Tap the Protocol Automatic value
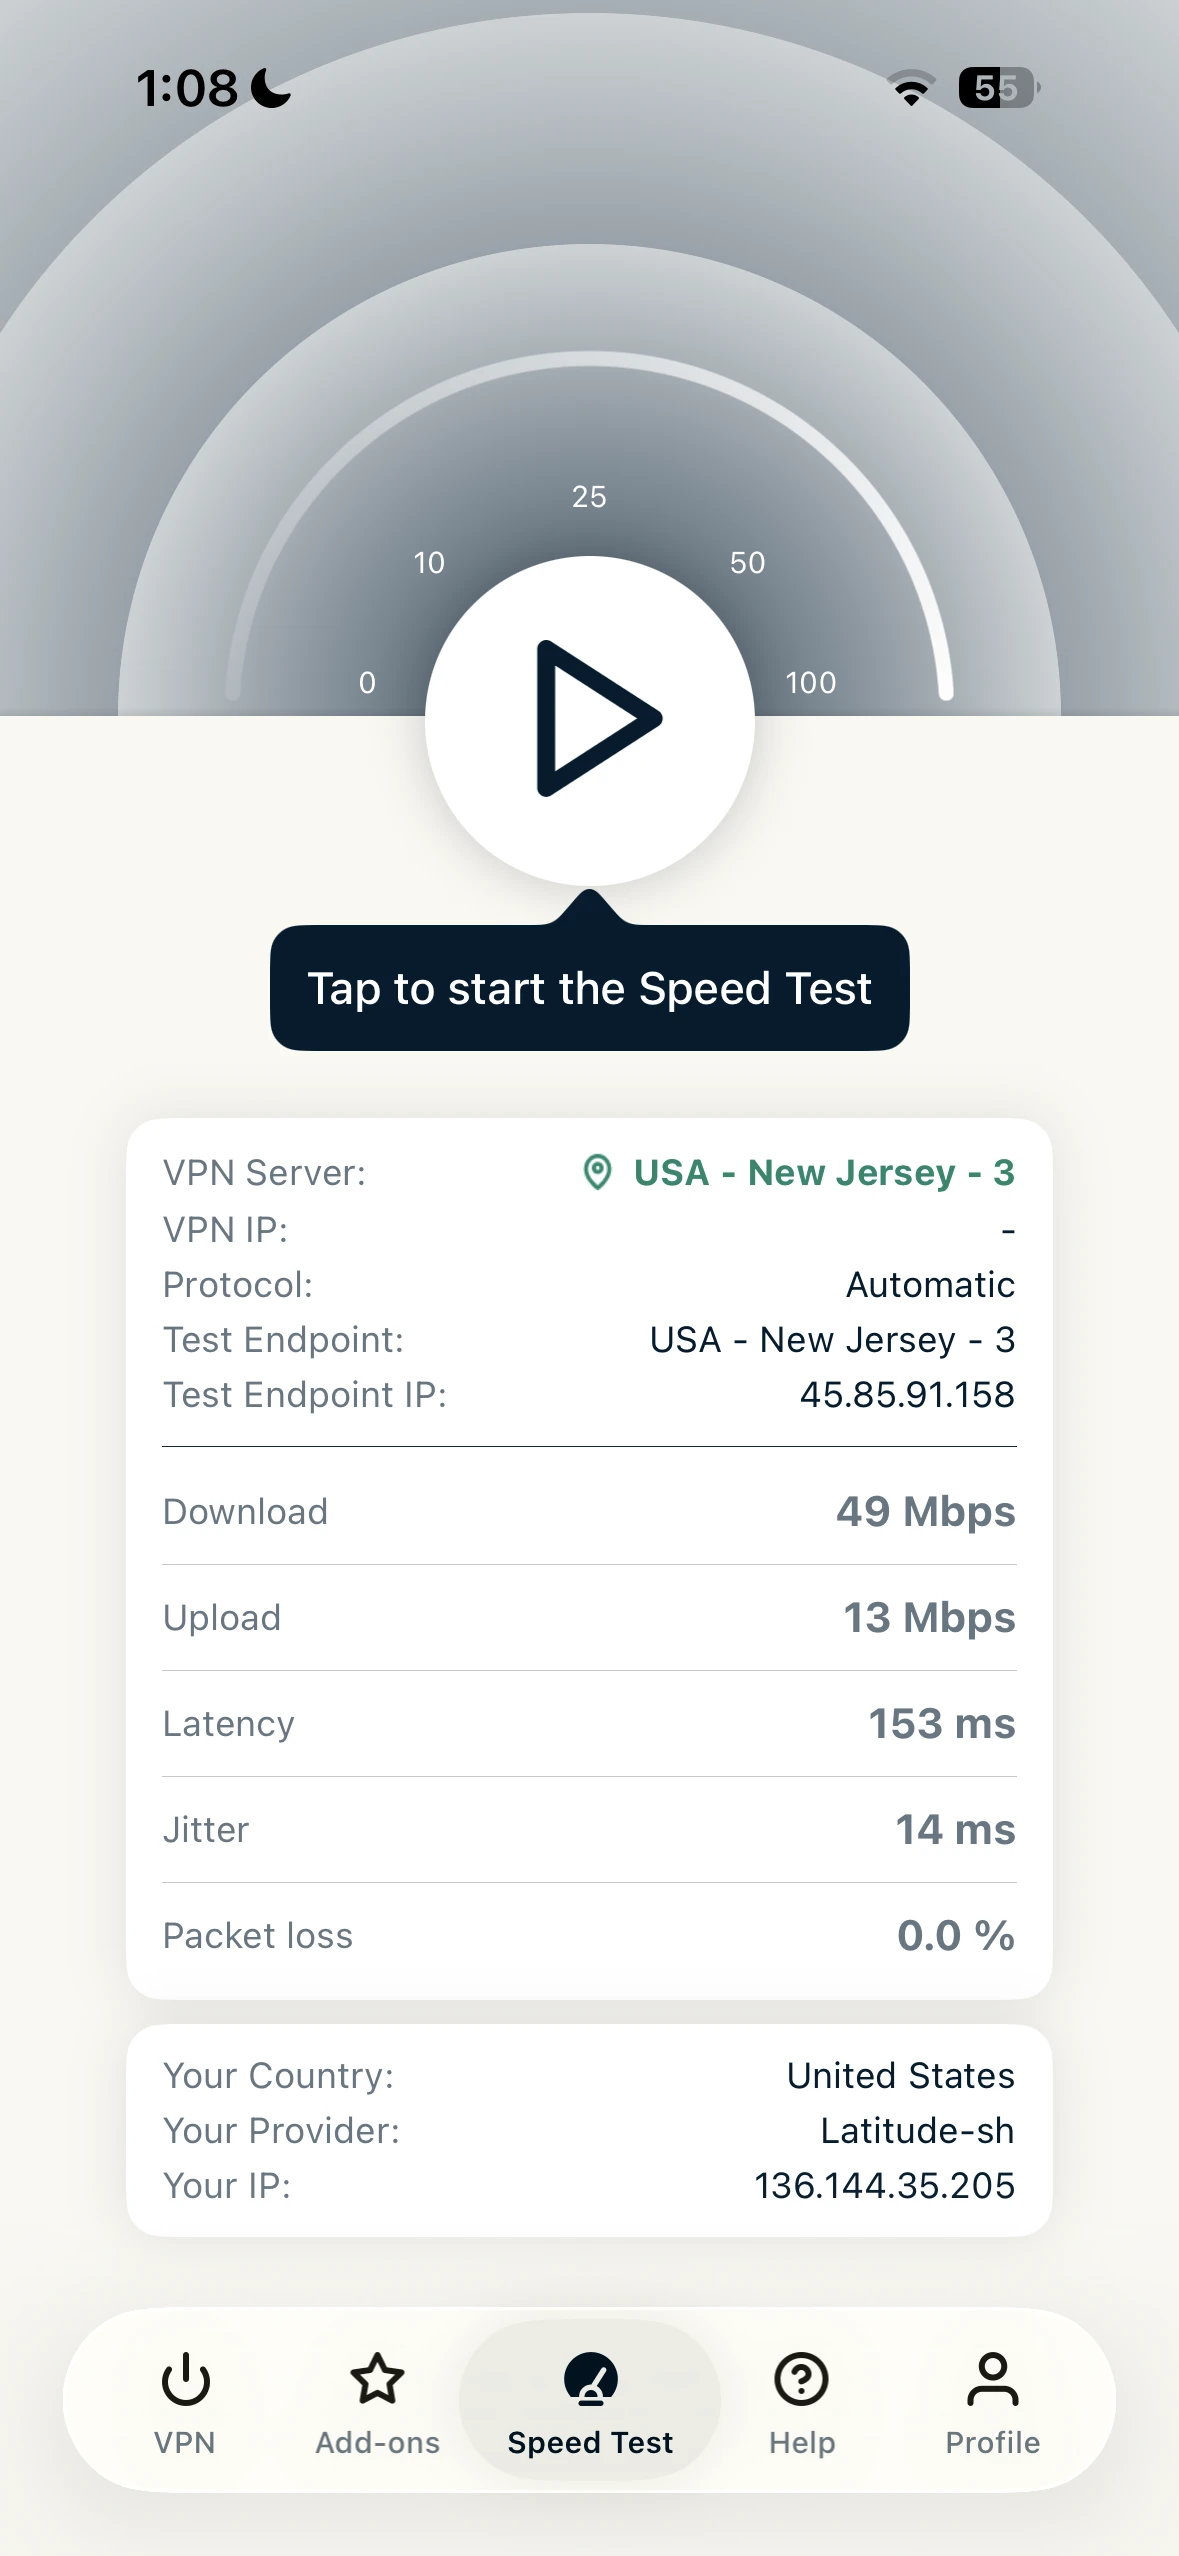Image resolution: width=1179 pixels, height=2556 pixels. click(x=930, y=1284)
